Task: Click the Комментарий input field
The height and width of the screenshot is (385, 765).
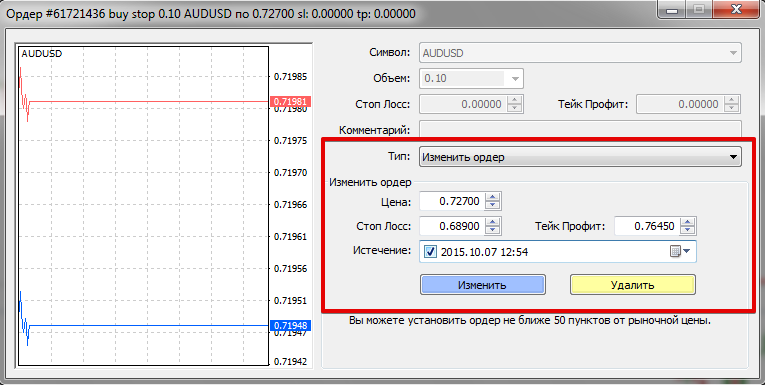Action: 580,130
